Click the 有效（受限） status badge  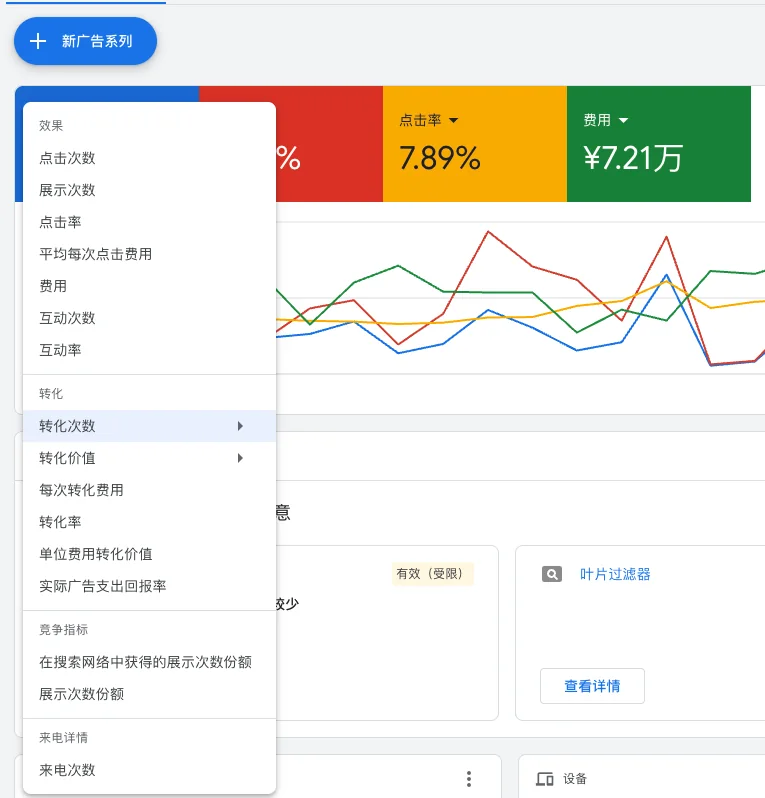coord(433,574)
